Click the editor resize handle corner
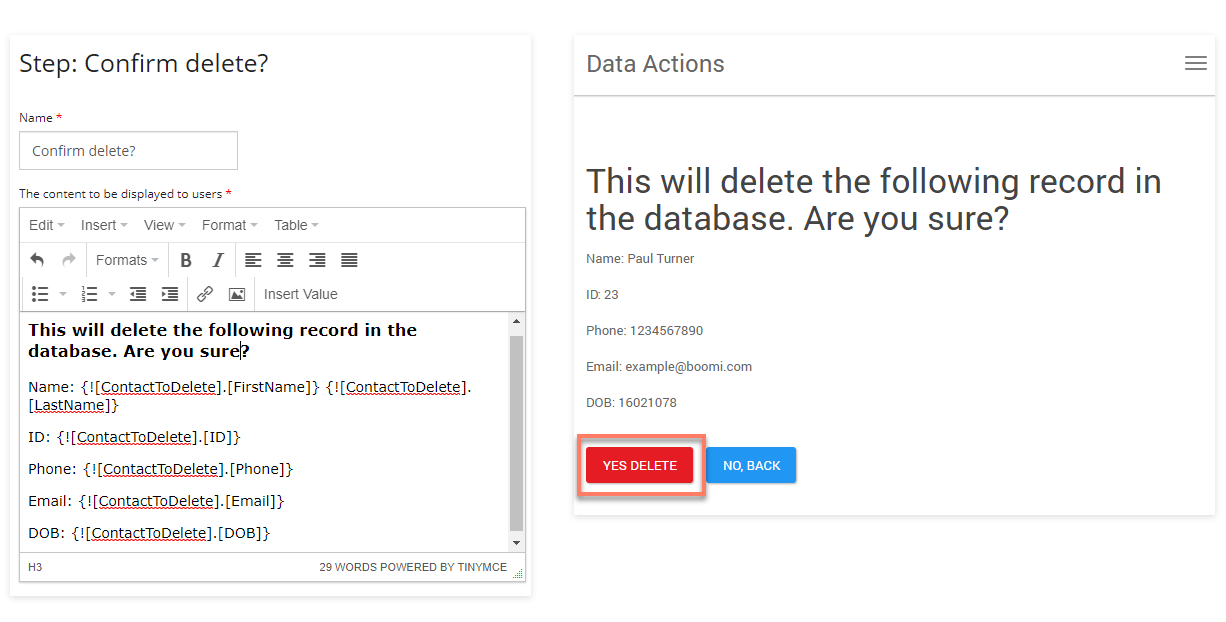Image resolution: width=1226 pixels, height=622 pixels. tap(517, 572)
